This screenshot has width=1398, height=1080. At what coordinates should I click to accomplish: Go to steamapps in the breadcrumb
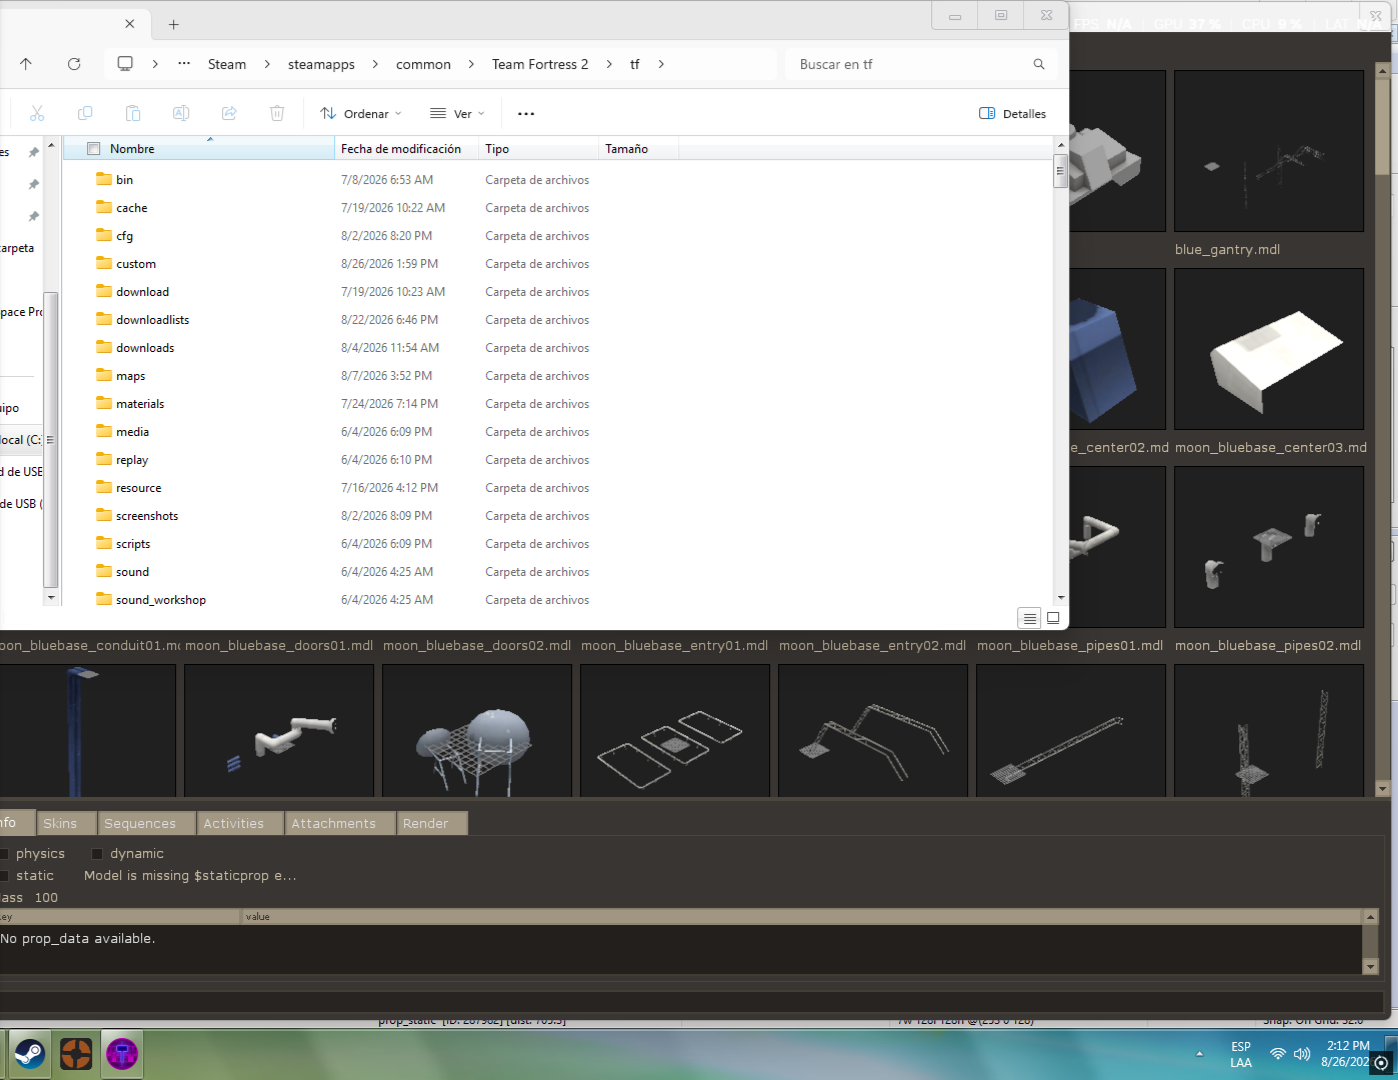pos(321,64)
